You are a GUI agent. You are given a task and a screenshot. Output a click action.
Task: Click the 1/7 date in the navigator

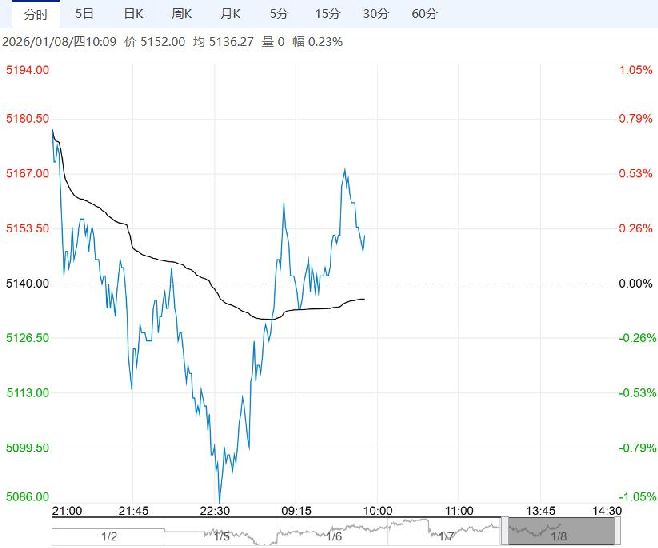click(x=445, y=536)
